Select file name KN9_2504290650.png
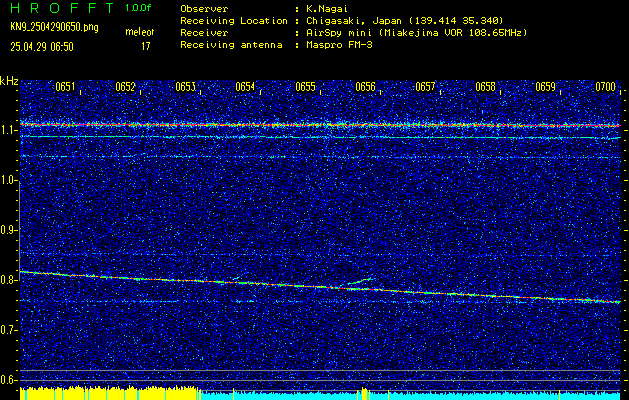 coord(54,28)
